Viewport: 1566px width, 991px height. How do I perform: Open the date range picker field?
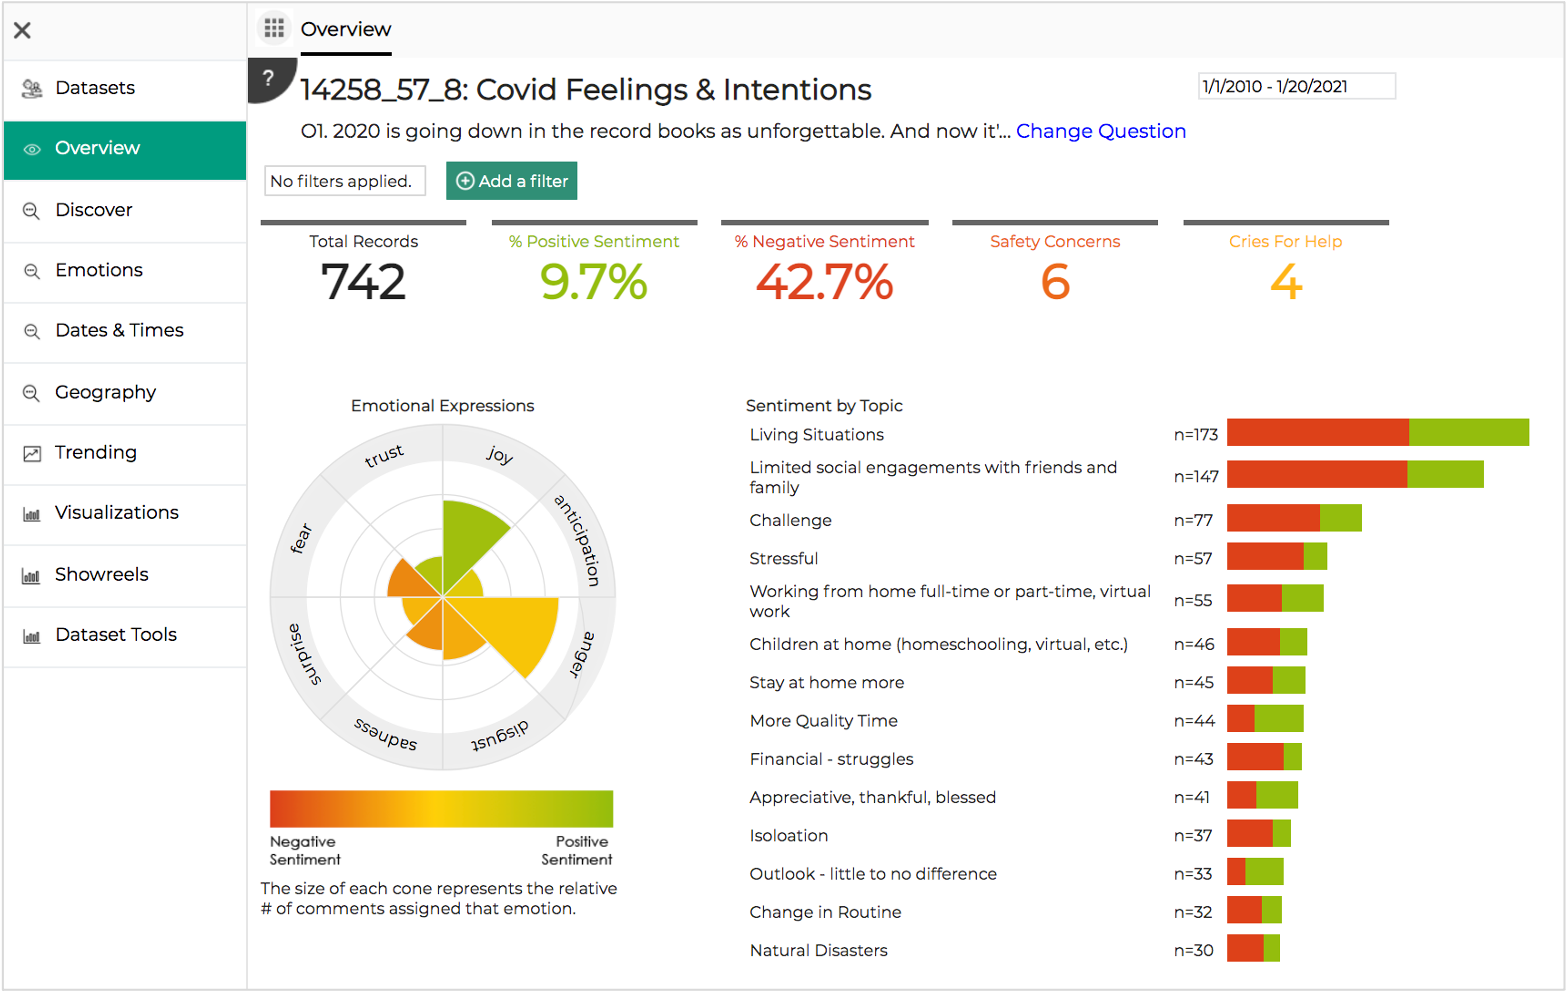(1296, 87)
